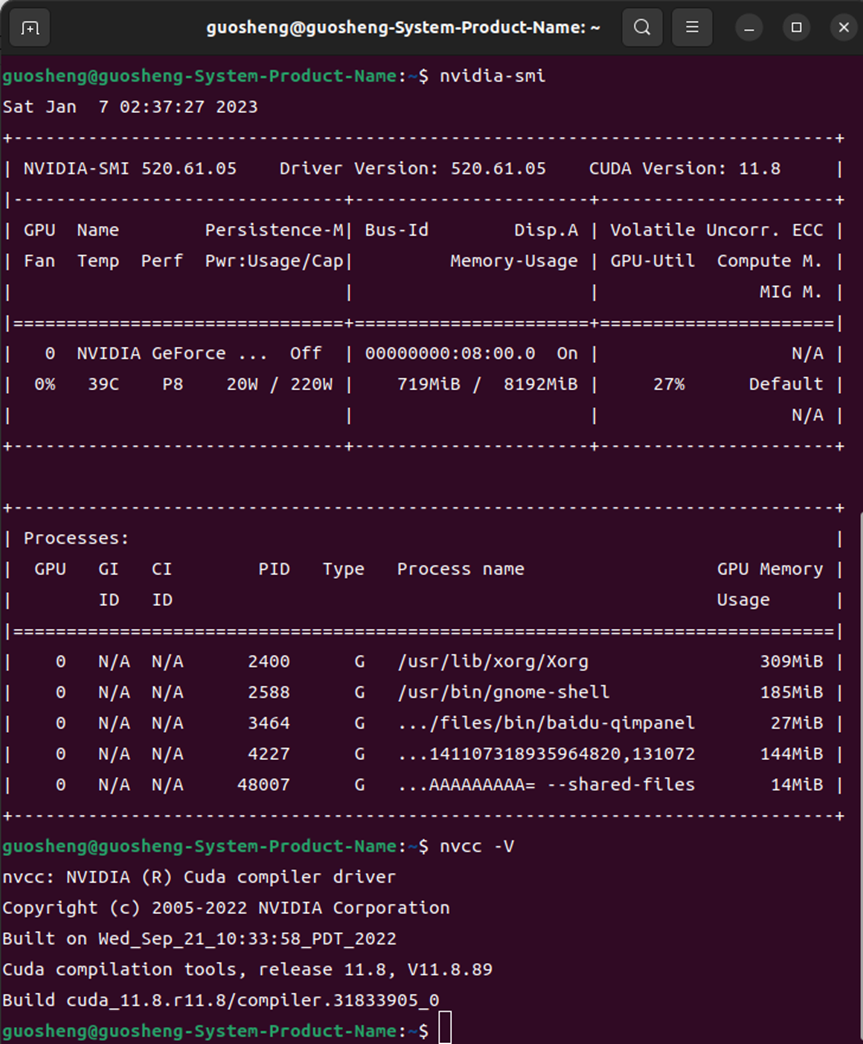
Task: Click the /usr/bin/gnome-shell process name
Action: pos(503,692)
